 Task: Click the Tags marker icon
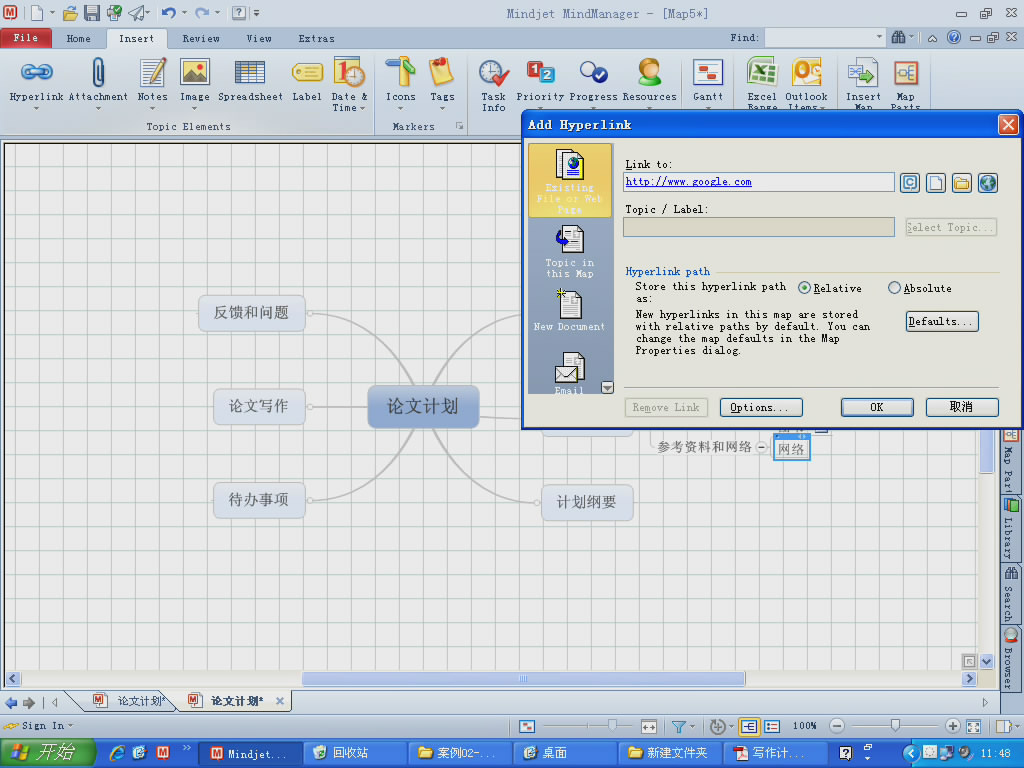click(x=442, y=72)
